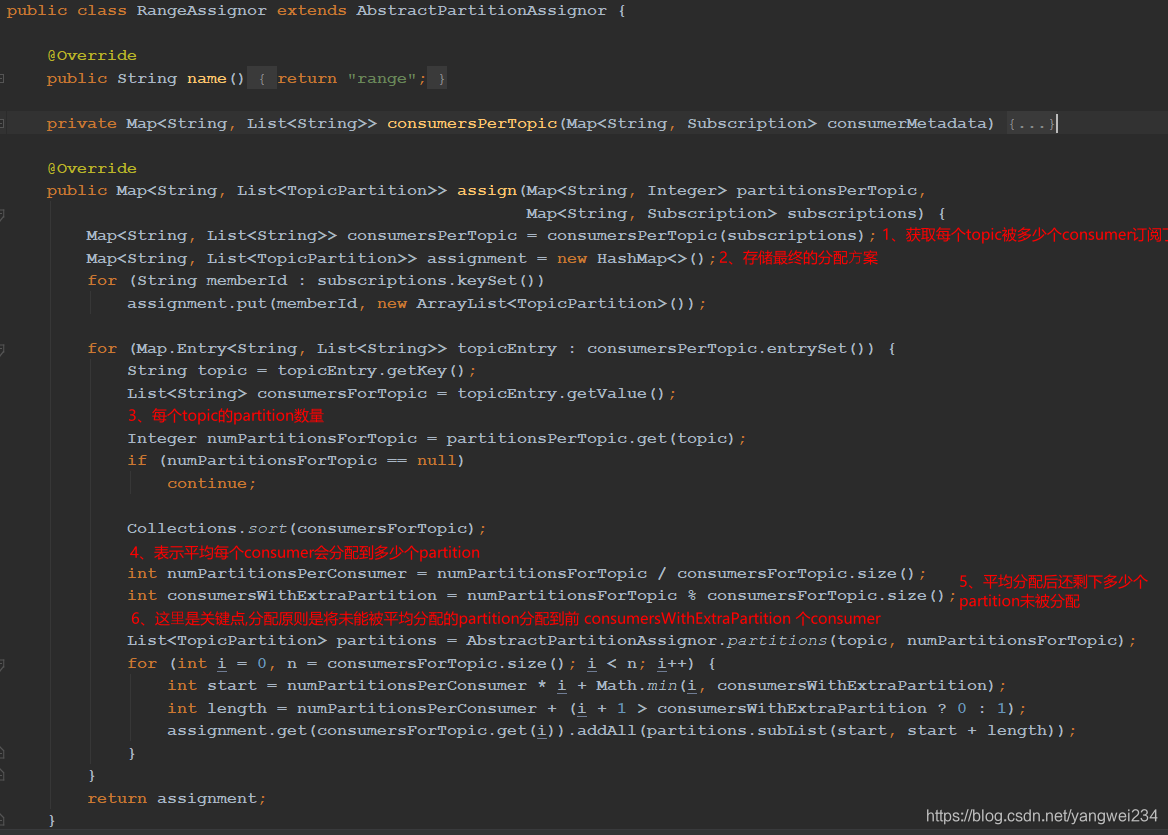Click assignment.get(consumersForTopic.get(i)) expression
The width and height of the screenshot is (1168, 835).
pyautogui.click(x=368, y=731)
